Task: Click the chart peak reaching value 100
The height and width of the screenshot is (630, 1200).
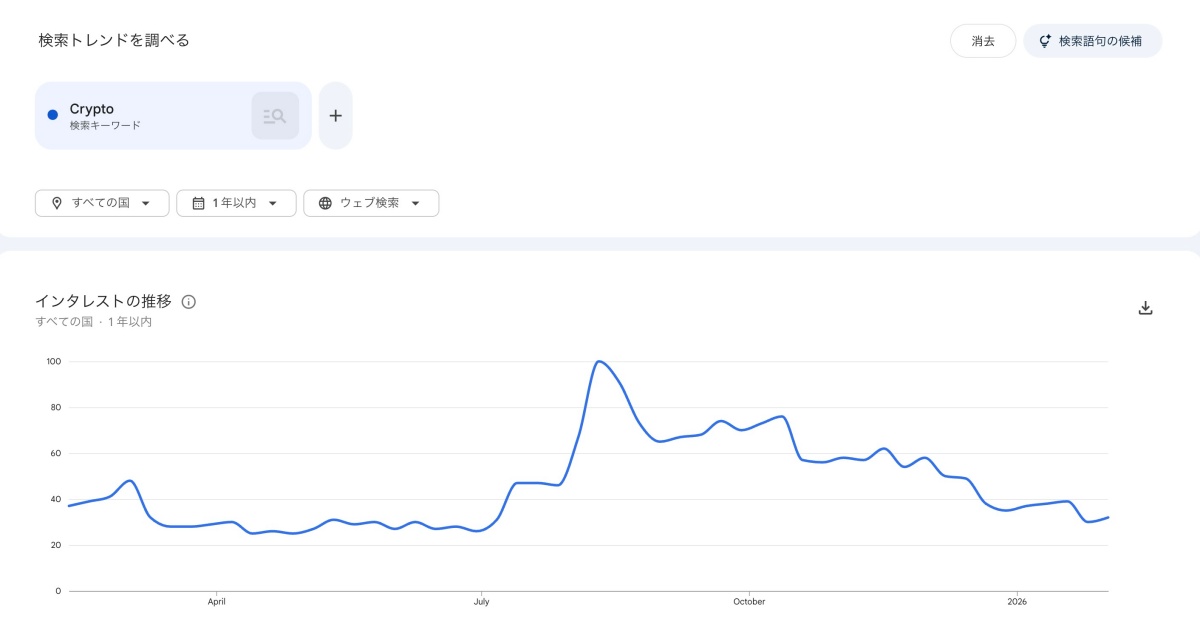Action: (600, 362)
